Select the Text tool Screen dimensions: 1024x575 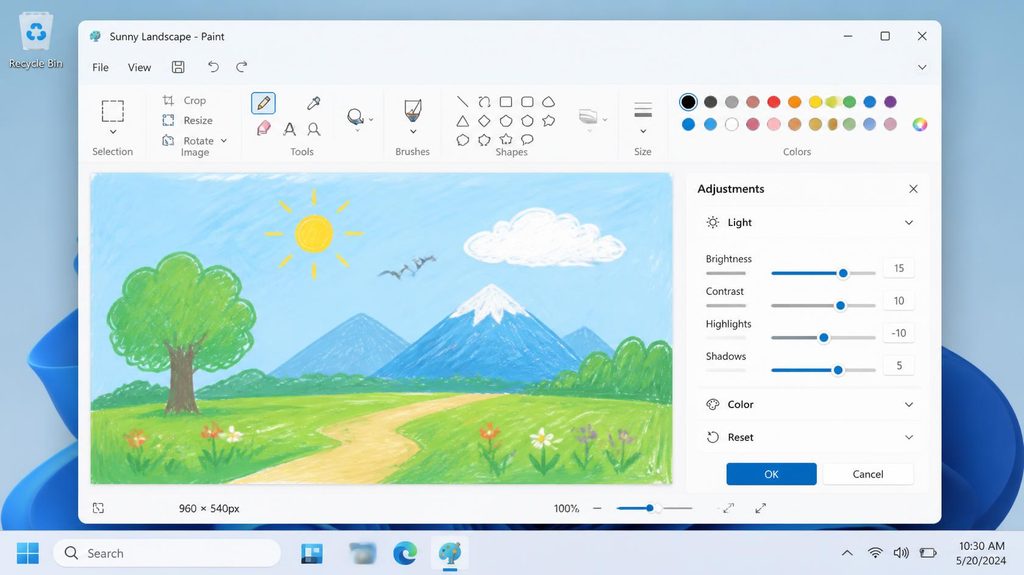tap(289, 129)
